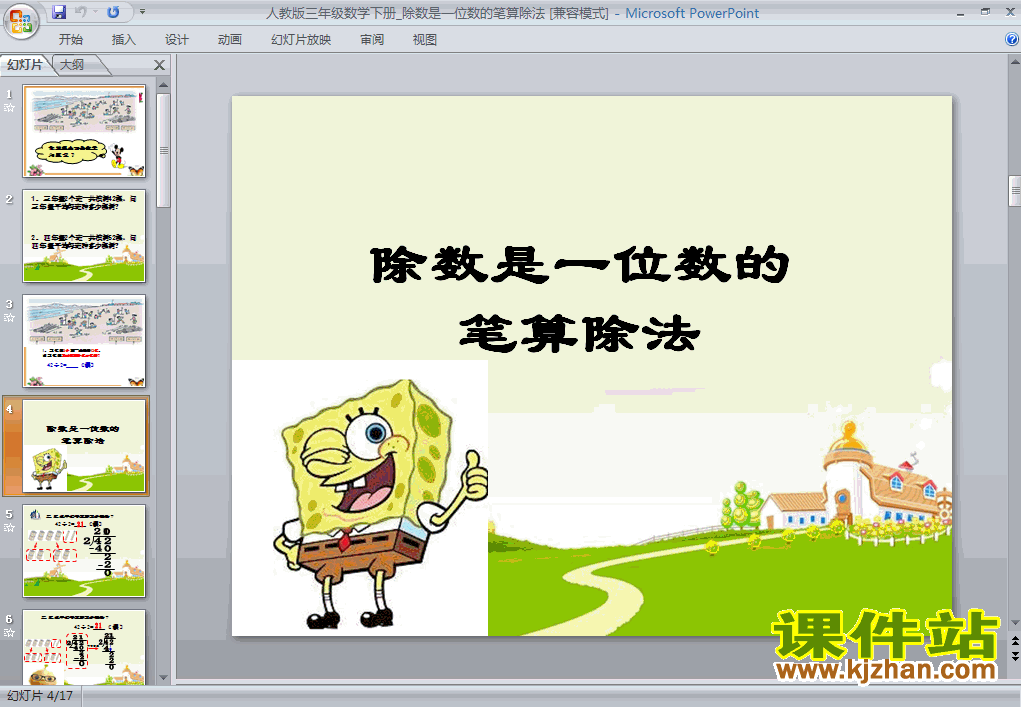Click the thumbnail pane scrollbar handle
Viewport: 1021px width, 707px height.
163,150
